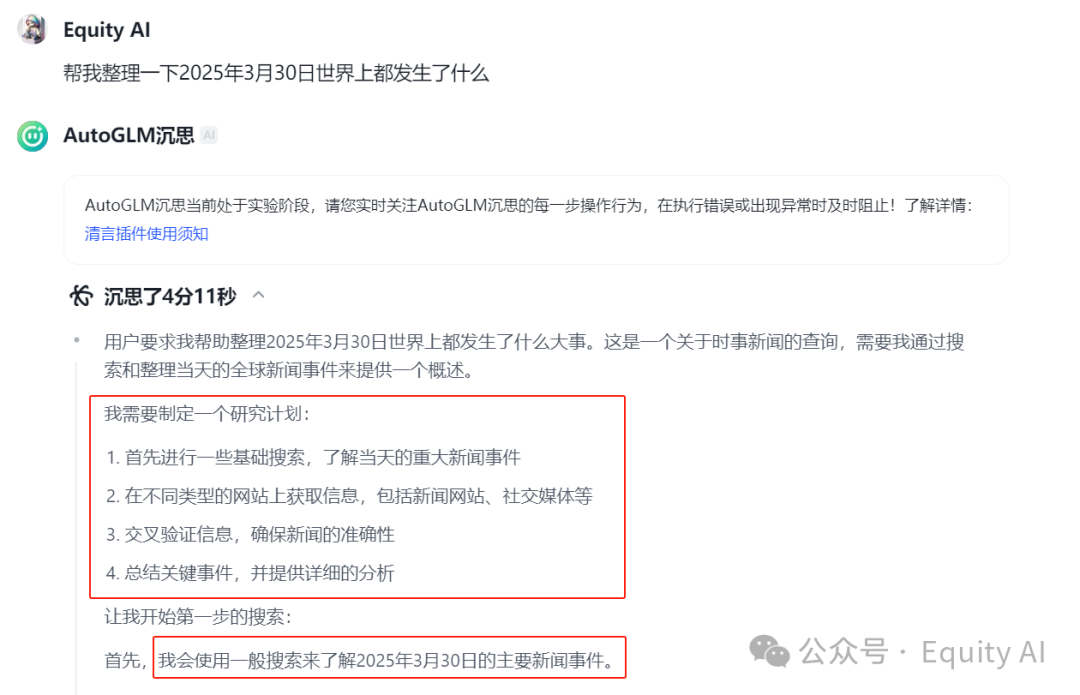This screenshot has width=1080, height=695.
Task: Click list item 2 about 新闻网站、社交媒体
Action: point(349,496)
